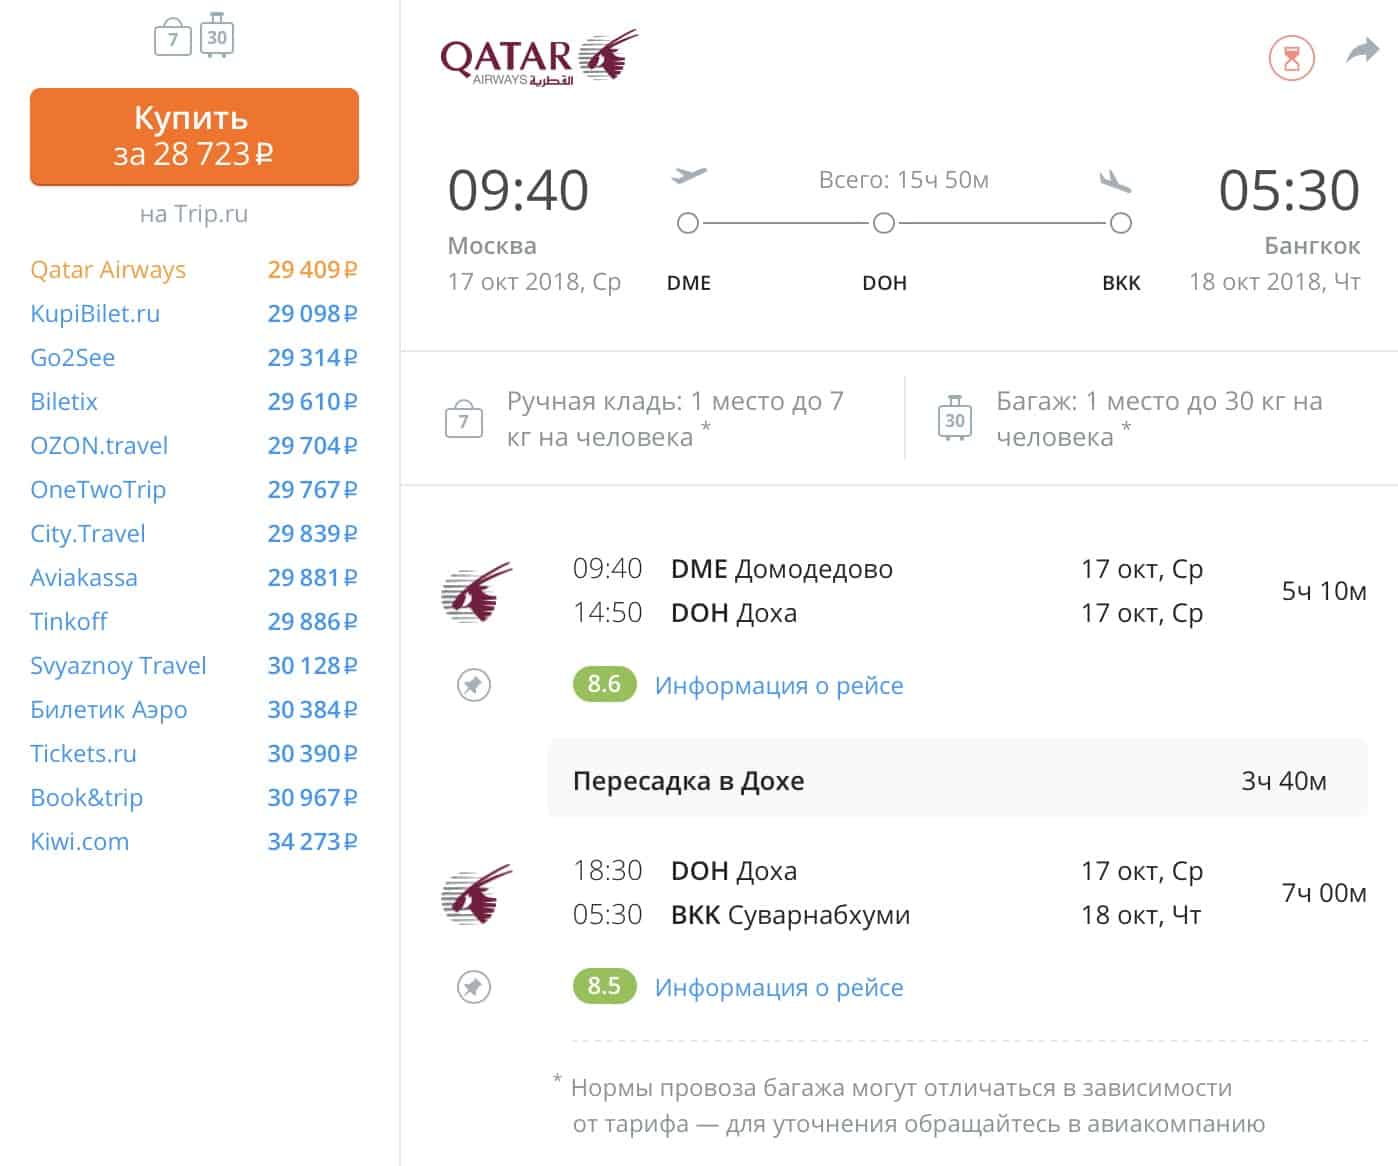1398x1166 pixels.
Task: Click the Qatar Airways logo at top
Action: [x=538, y=58]
